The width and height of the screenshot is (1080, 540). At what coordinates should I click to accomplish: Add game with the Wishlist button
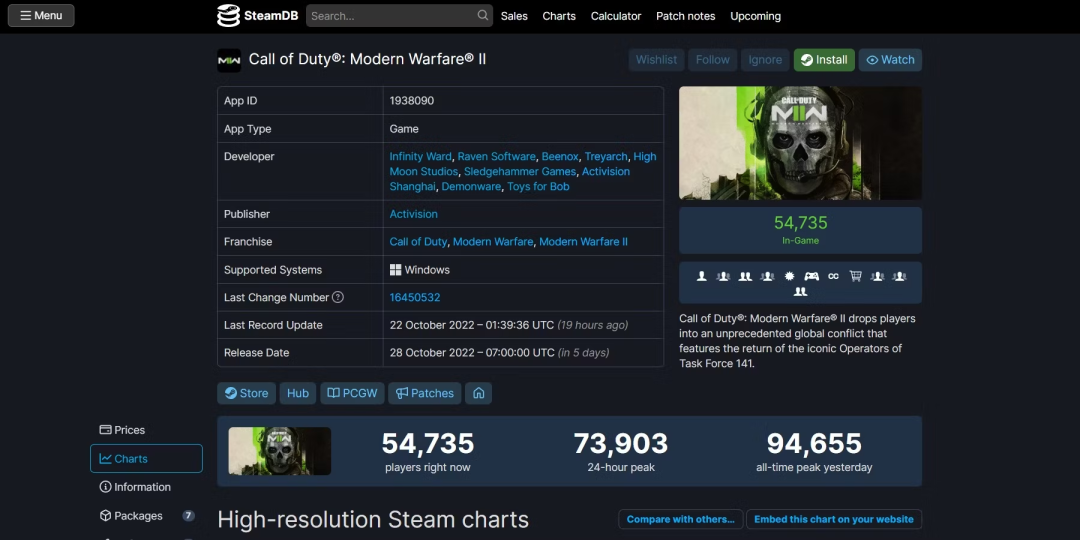[x=656, y=60]
